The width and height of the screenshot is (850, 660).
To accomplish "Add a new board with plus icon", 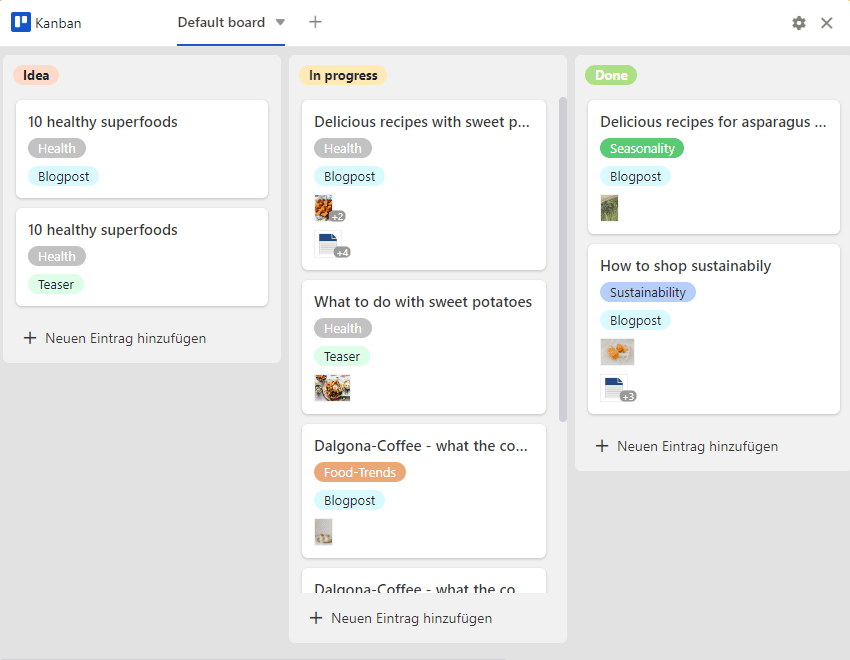I will [x=315, y=22].
